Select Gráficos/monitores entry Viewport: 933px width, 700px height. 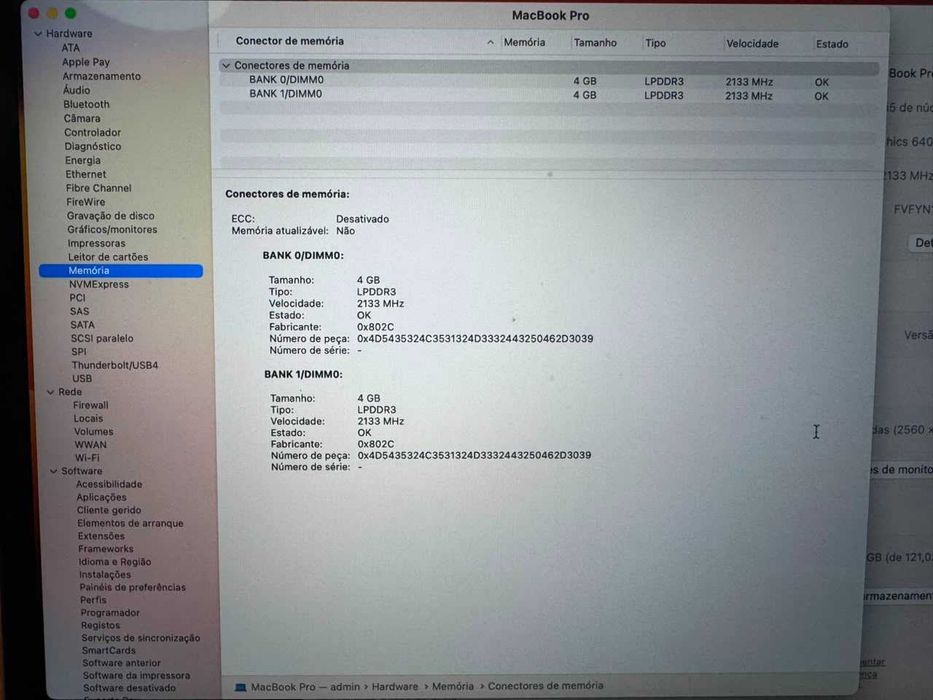coord(112,229)
